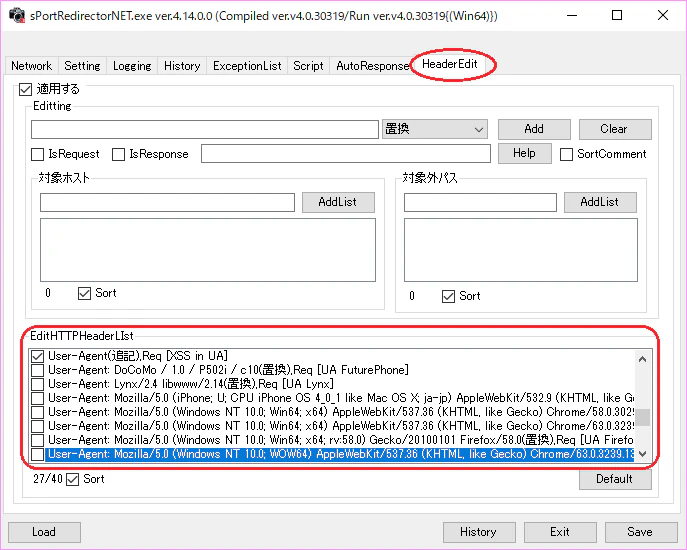Image resolution: width=687 pixels, height=550 pixels.
Task: Click the header list scroll up arrow
Action: (x=643, y=359)
